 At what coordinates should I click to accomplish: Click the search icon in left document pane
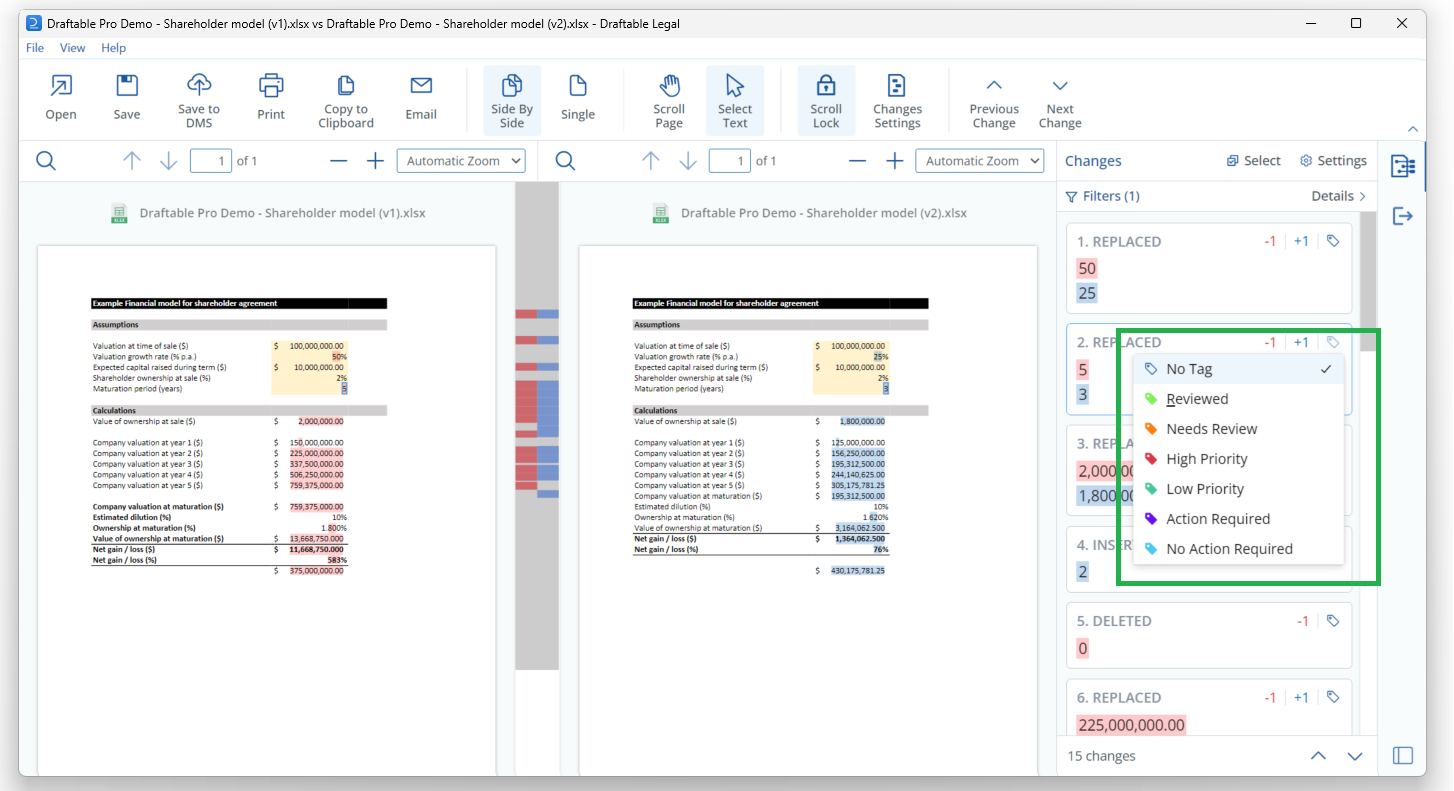(x=46, y=161)
